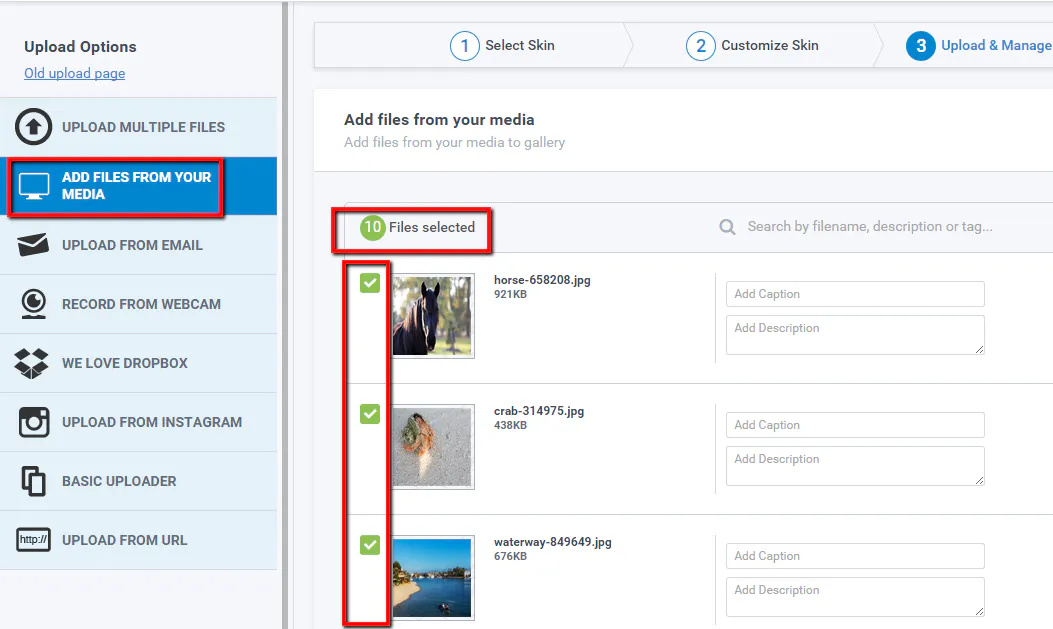
Task: Select Add Files From Your Media option
Action: pyautogui.click(x=138, y=186)
